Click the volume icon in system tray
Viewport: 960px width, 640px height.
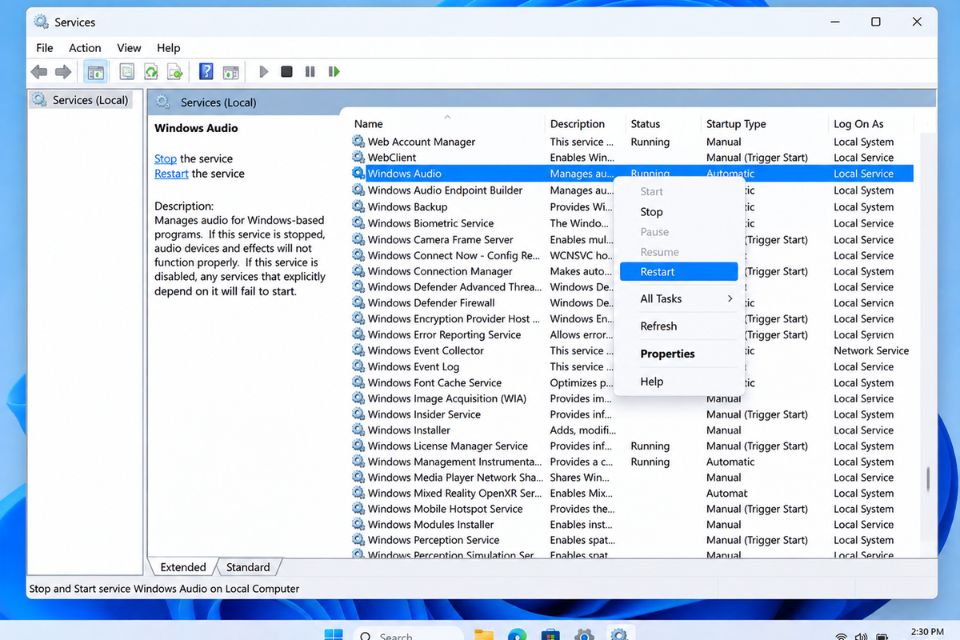point(861,636)
